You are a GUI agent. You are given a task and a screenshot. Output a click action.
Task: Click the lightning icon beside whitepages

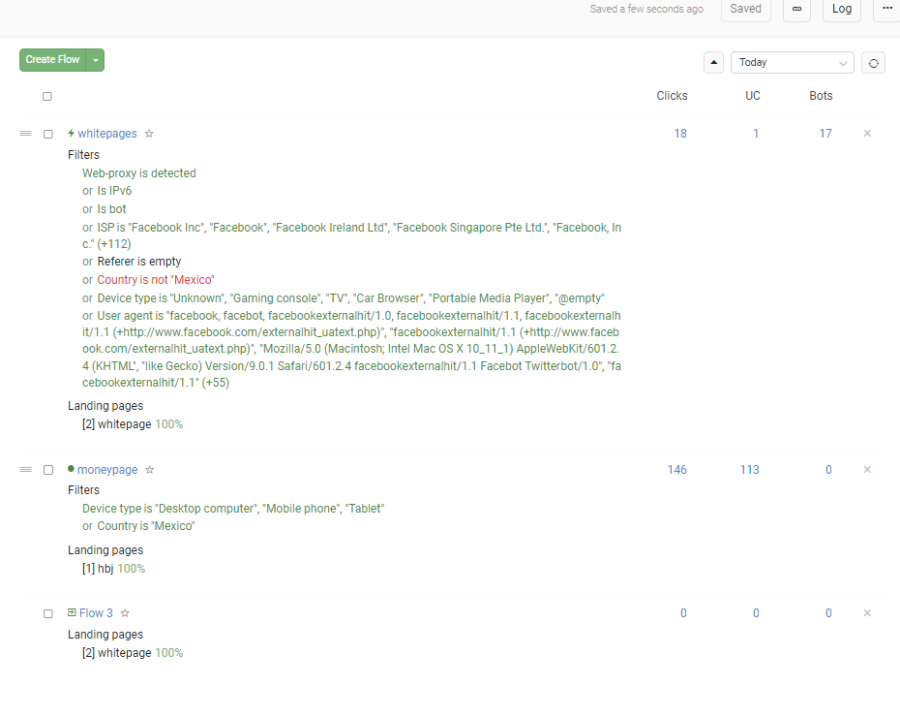click(71, 133)
